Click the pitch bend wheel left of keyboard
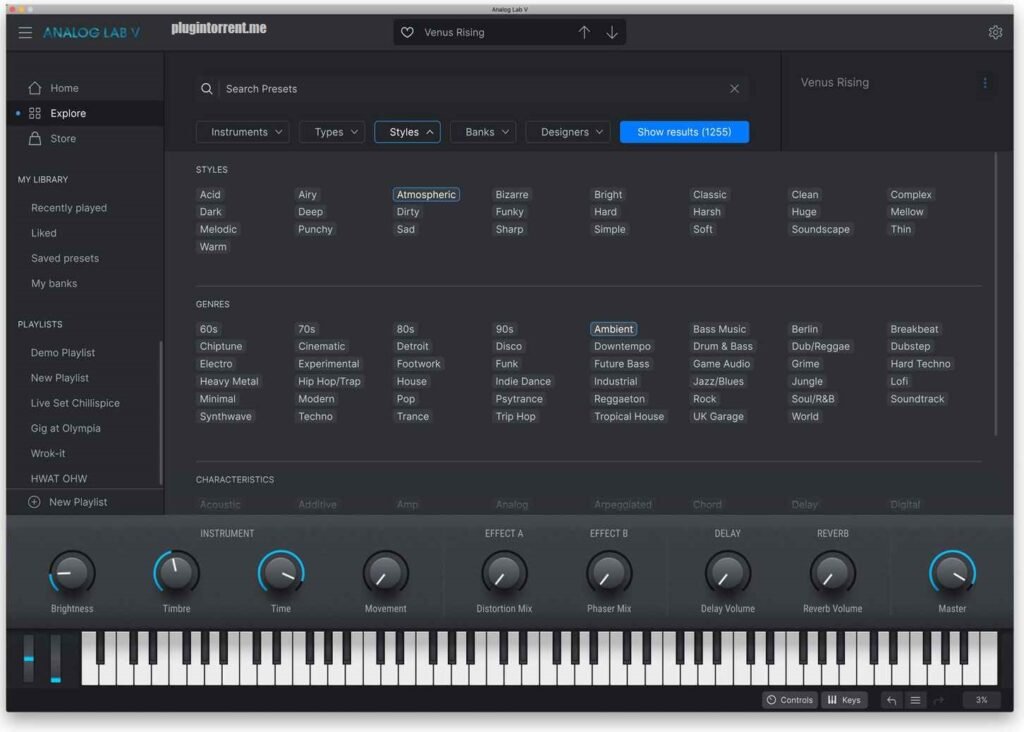1024x732 pixels. point(29,660)
